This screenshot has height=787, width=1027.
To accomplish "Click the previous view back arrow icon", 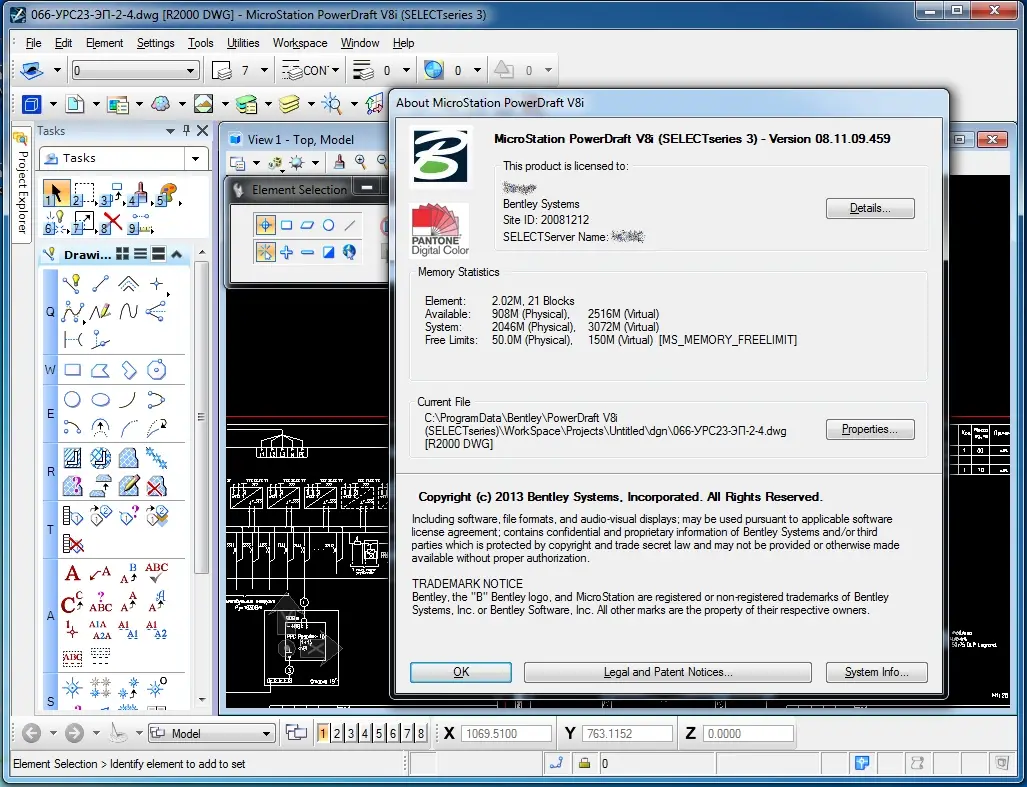I will click(x=31, y=733).
